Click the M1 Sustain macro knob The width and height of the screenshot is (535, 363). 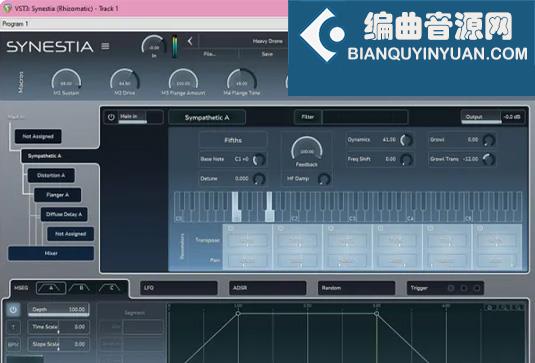click(66, 81)
